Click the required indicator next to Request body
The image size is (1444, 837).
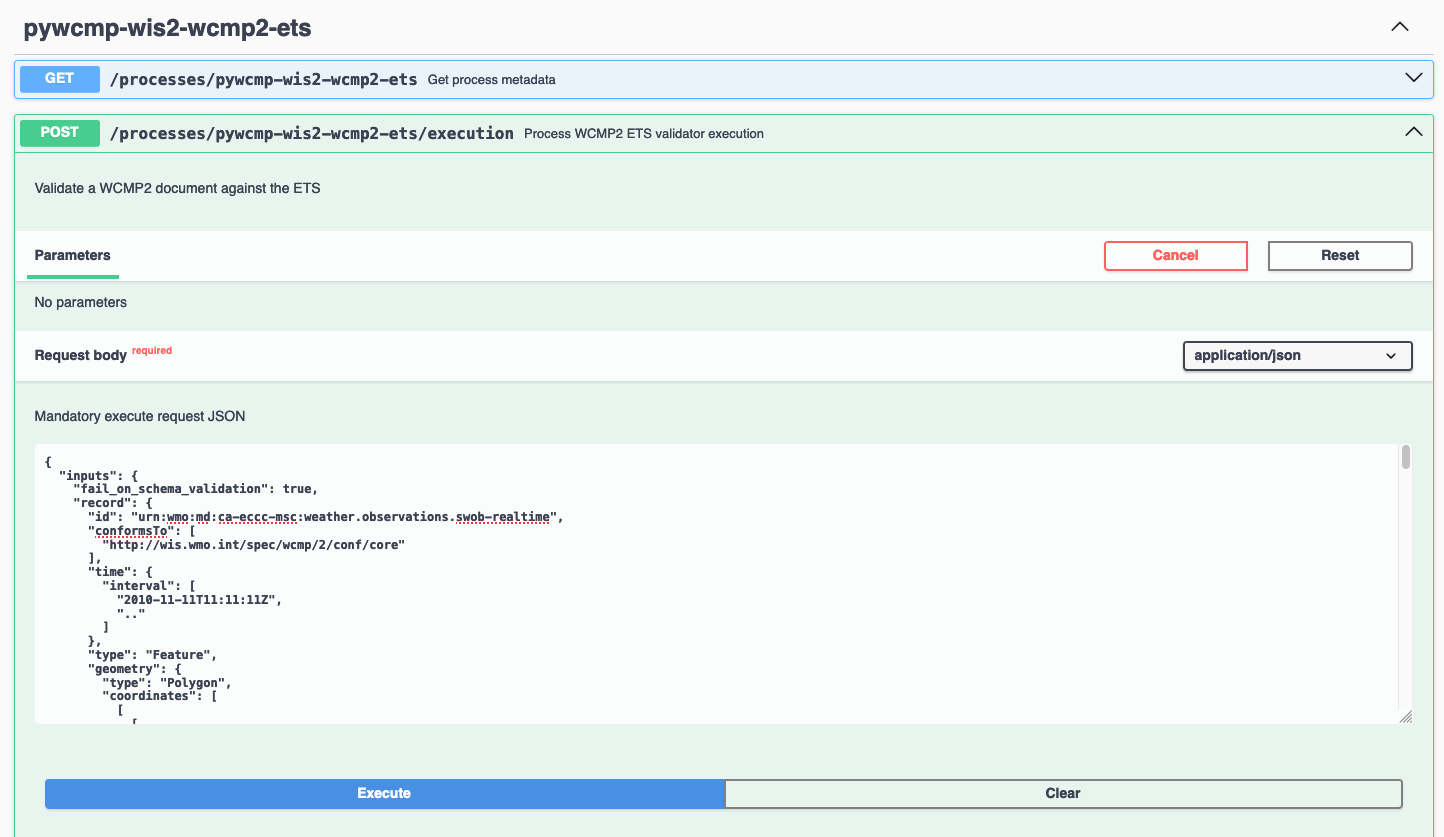pos(152,350)
